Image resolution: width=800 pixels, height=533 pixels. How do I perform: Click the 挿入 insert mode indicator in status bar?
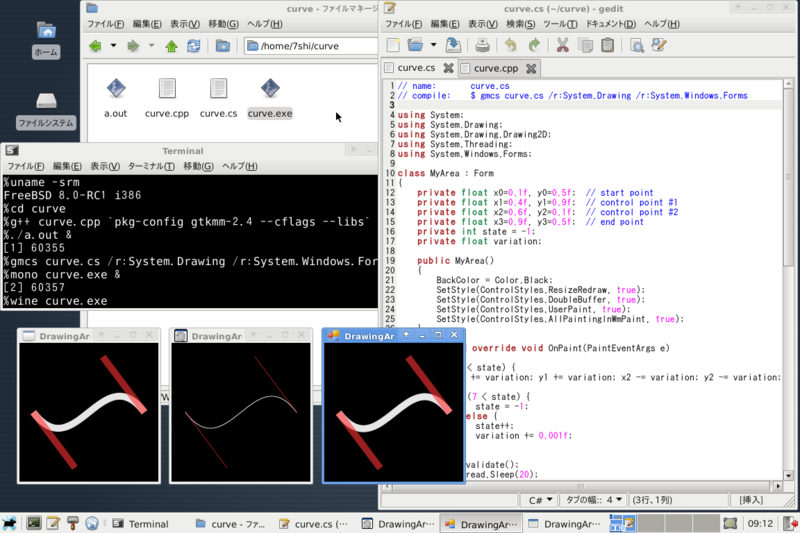[x=751, y=500]
